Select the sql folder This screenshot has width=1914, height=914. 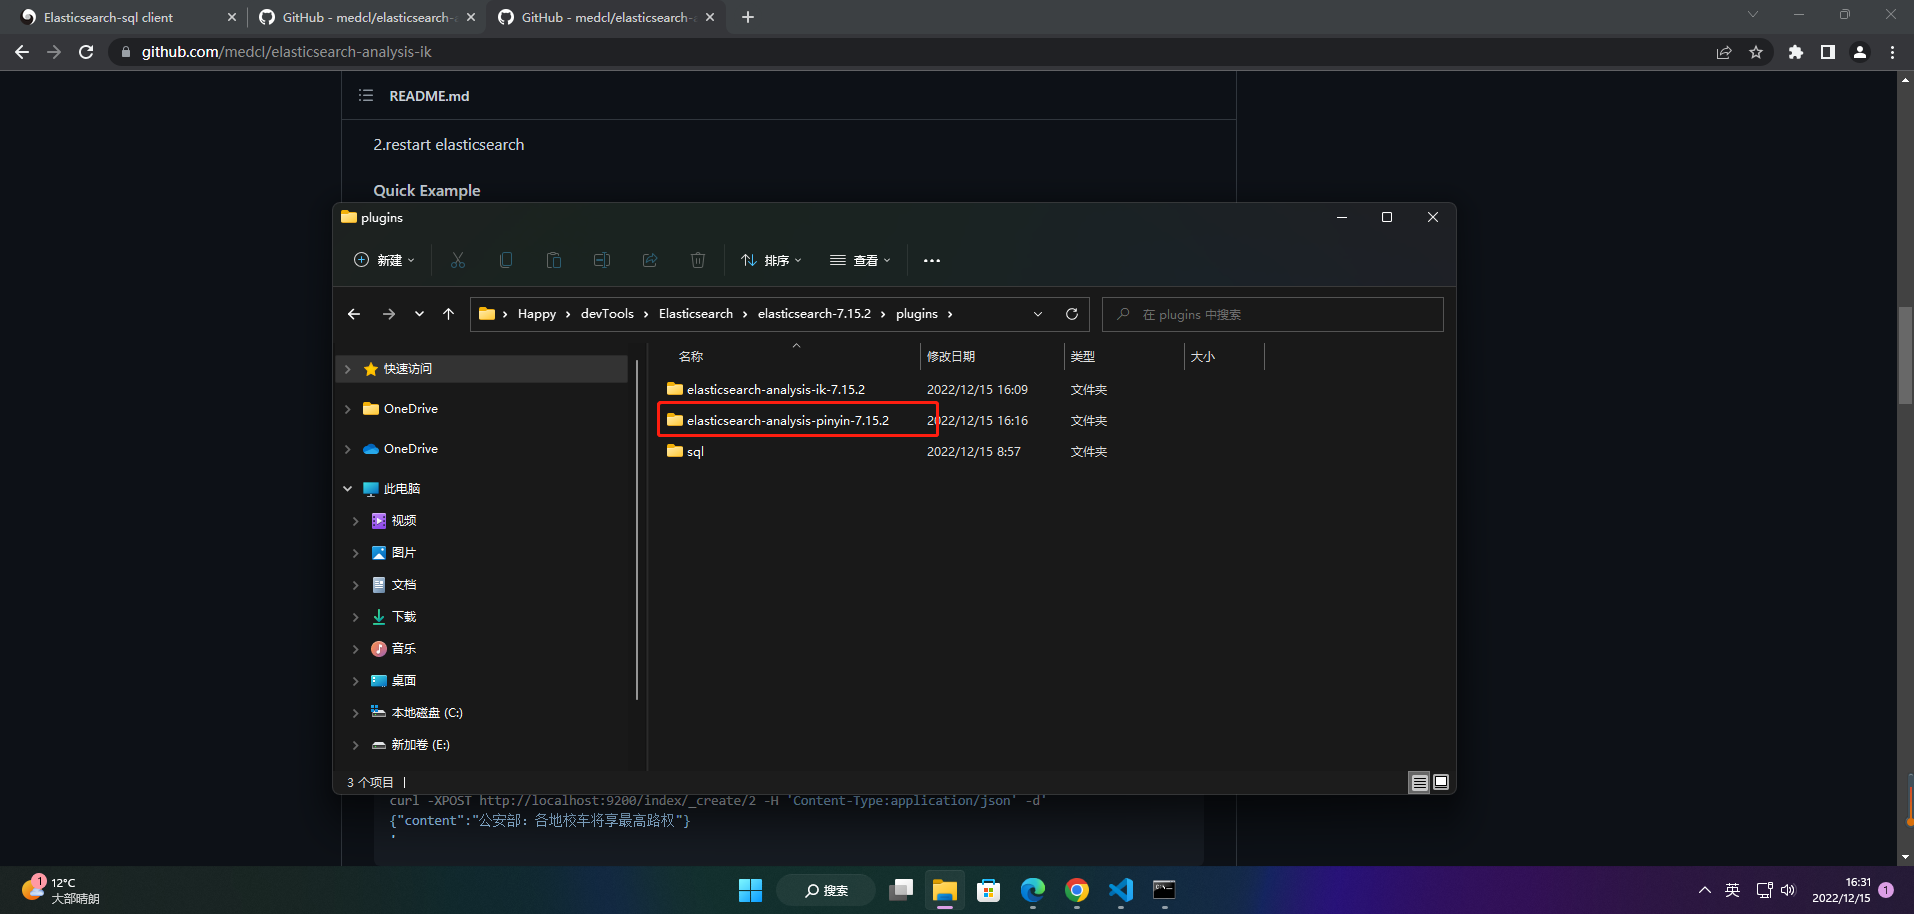[686, 452]
